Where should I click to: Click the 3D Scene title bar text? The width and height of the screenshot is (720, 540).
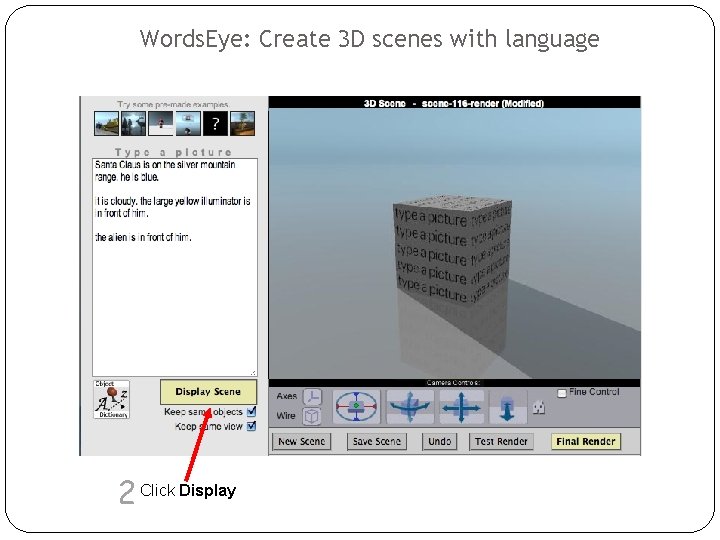(x=454, y=103)
